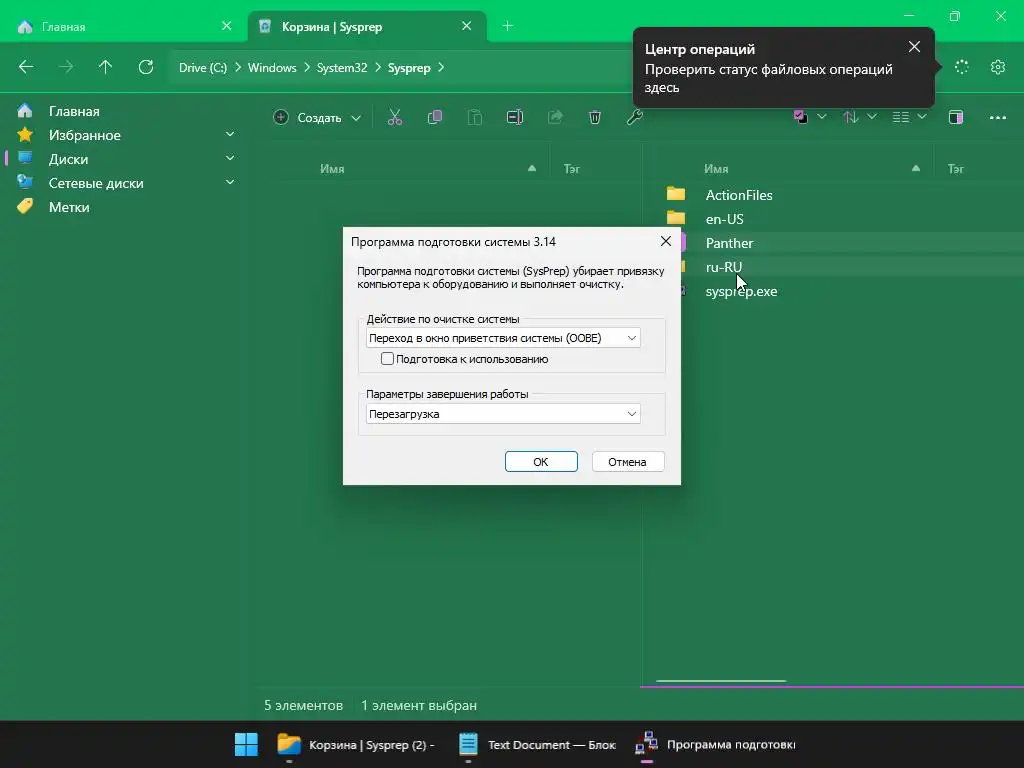Open the Создать dropdown

coord(317,118)
